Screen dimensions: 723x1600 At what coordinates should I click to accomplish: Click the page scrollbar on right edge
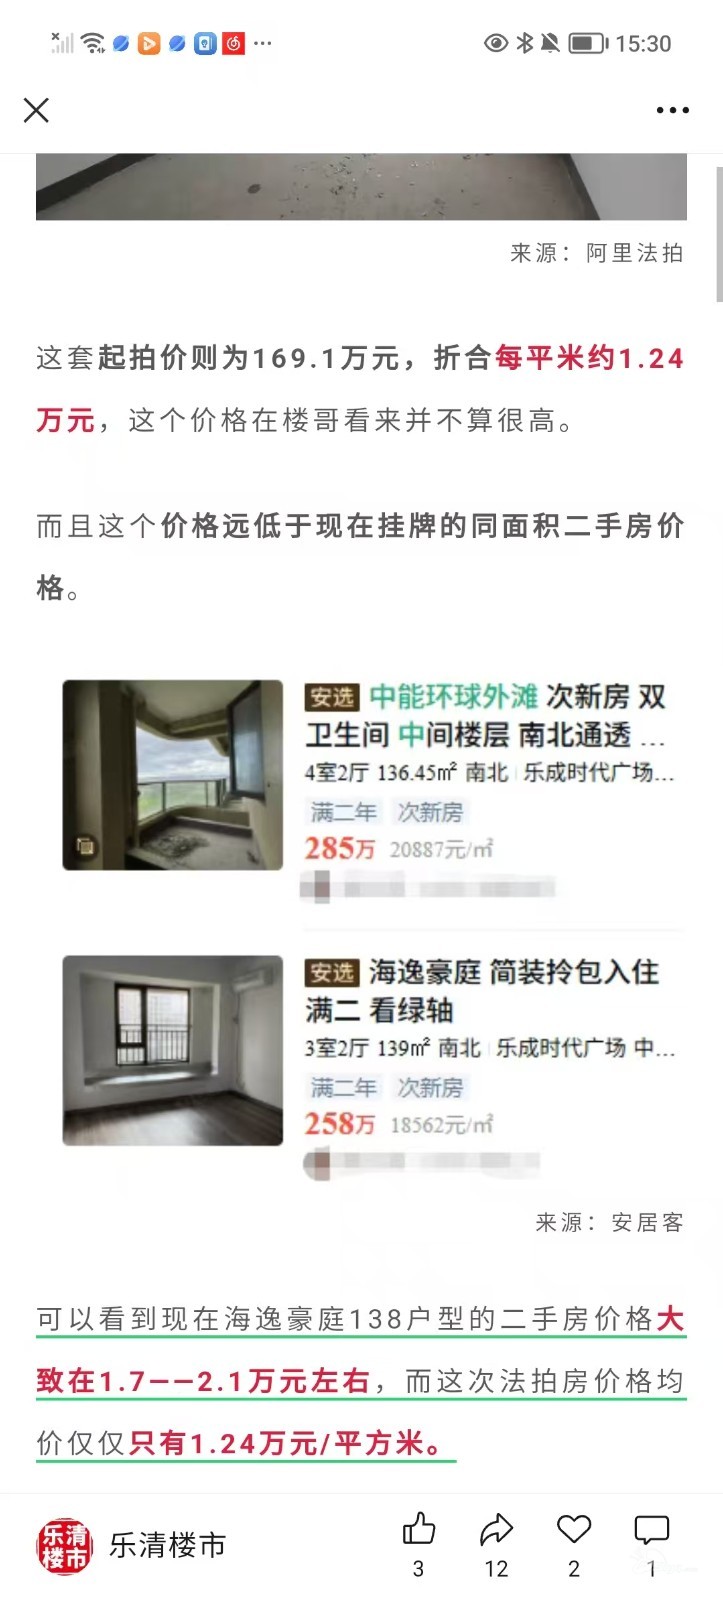point(718,235)
